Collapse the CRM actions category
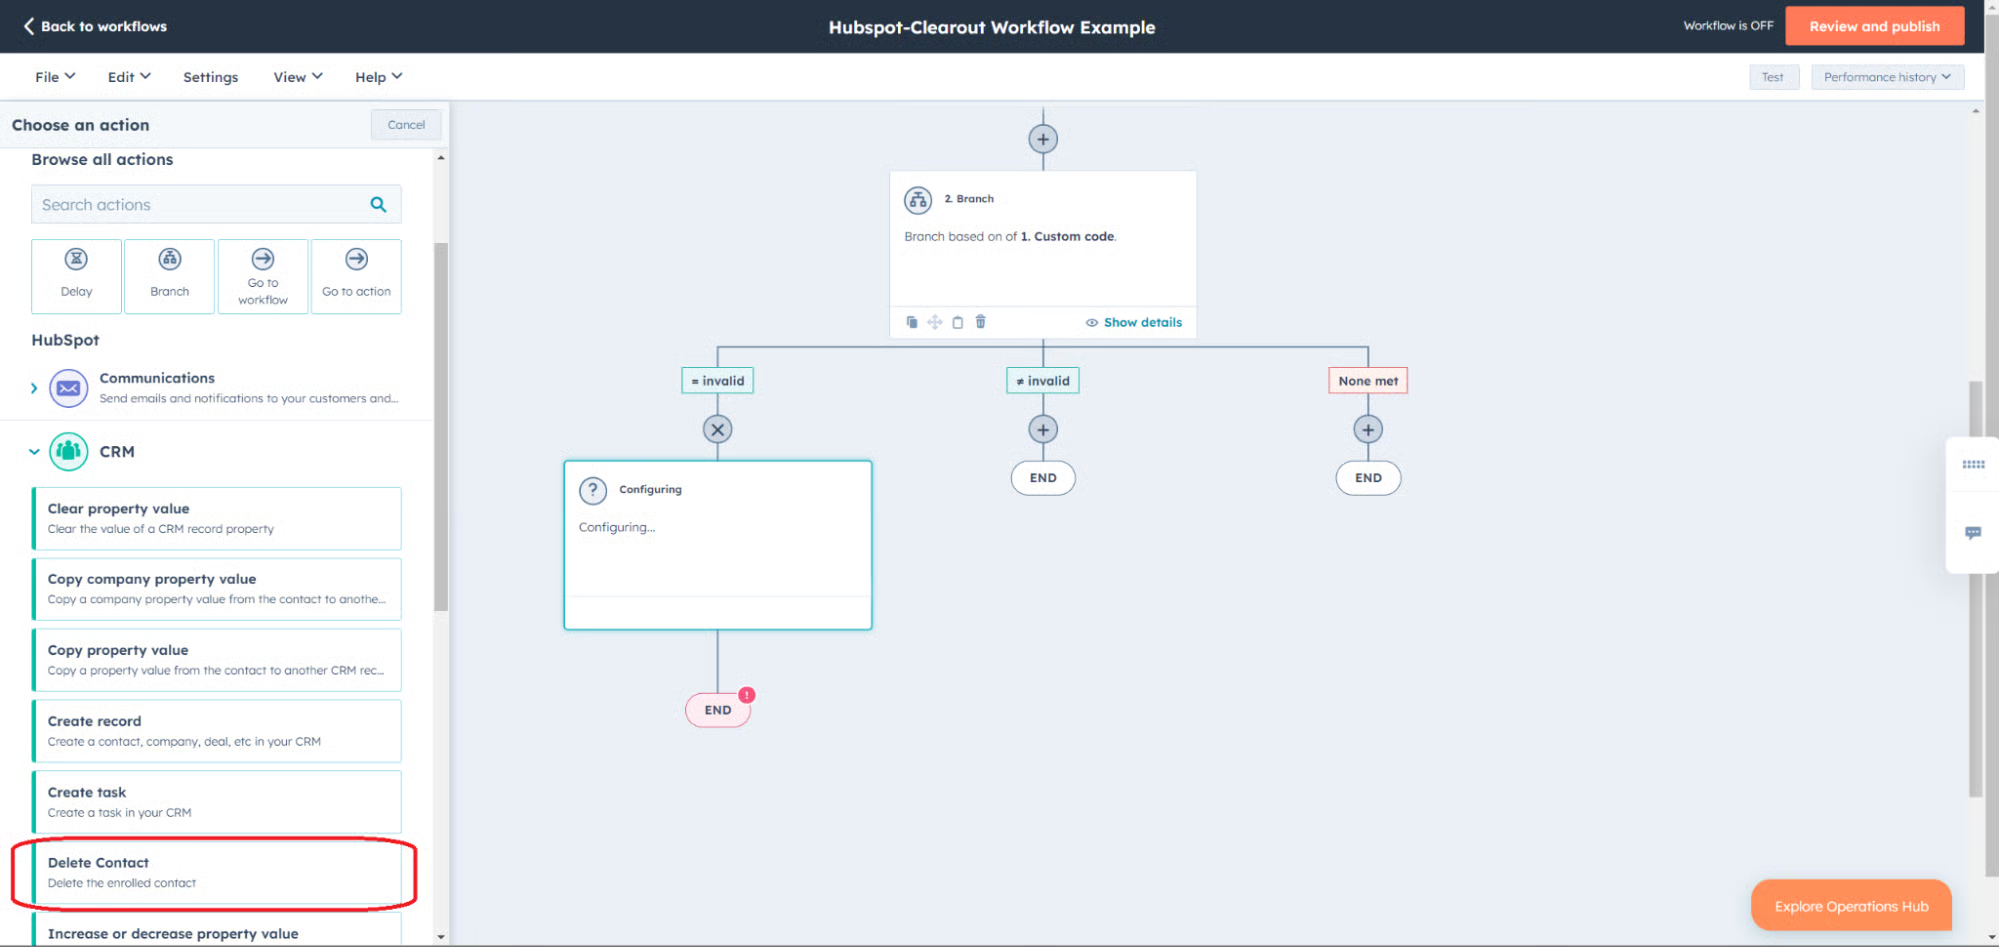1999x947 pixels. click(x=34, y=452)
